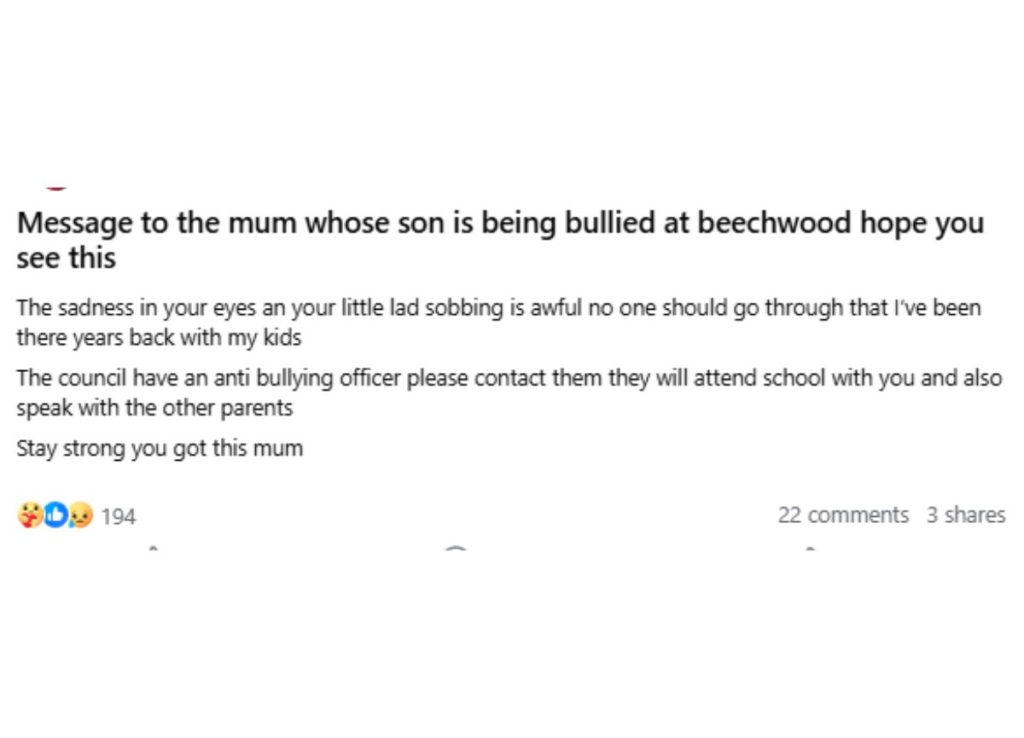Click the partially visible red profile avatar
The height and width of the screenshot is (738, 1024).
click(56, 187)
